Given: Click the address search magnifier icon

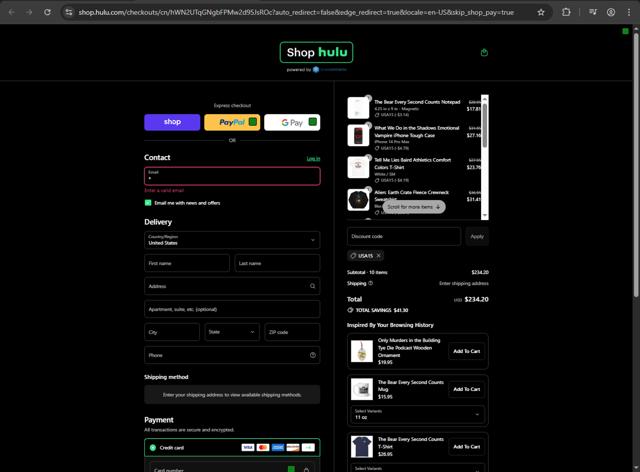Looking at the screenshot, I should click(x=312, y=286).
